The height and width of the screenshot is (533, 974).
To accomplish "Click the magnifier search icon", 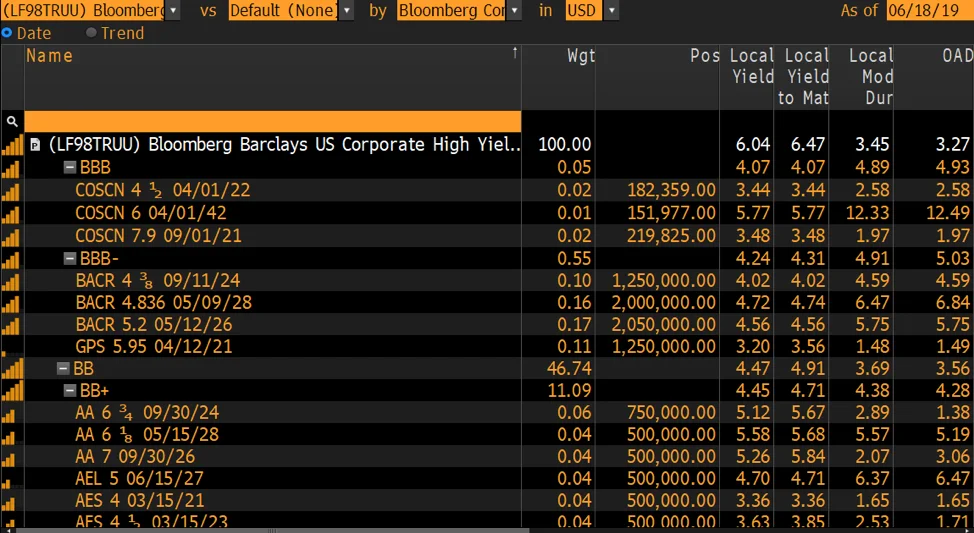I will [x=12, y=121].
